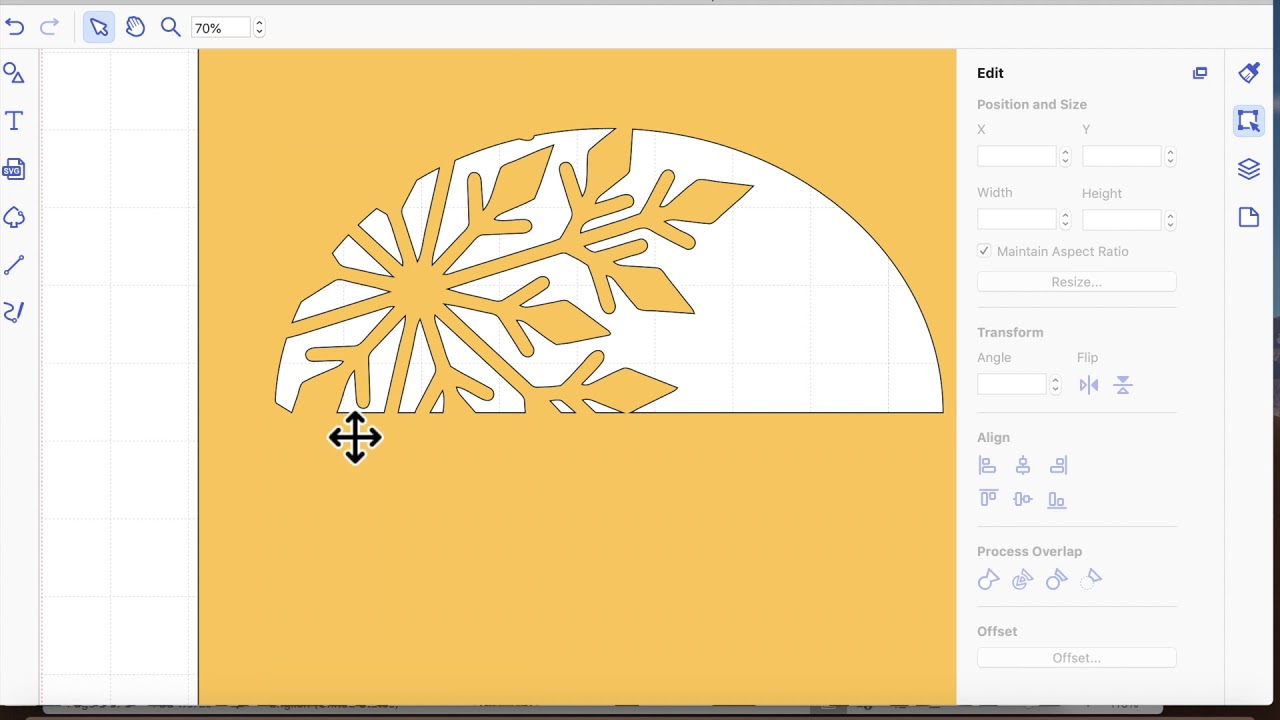Align objects to the right edge

(1058, 465)
